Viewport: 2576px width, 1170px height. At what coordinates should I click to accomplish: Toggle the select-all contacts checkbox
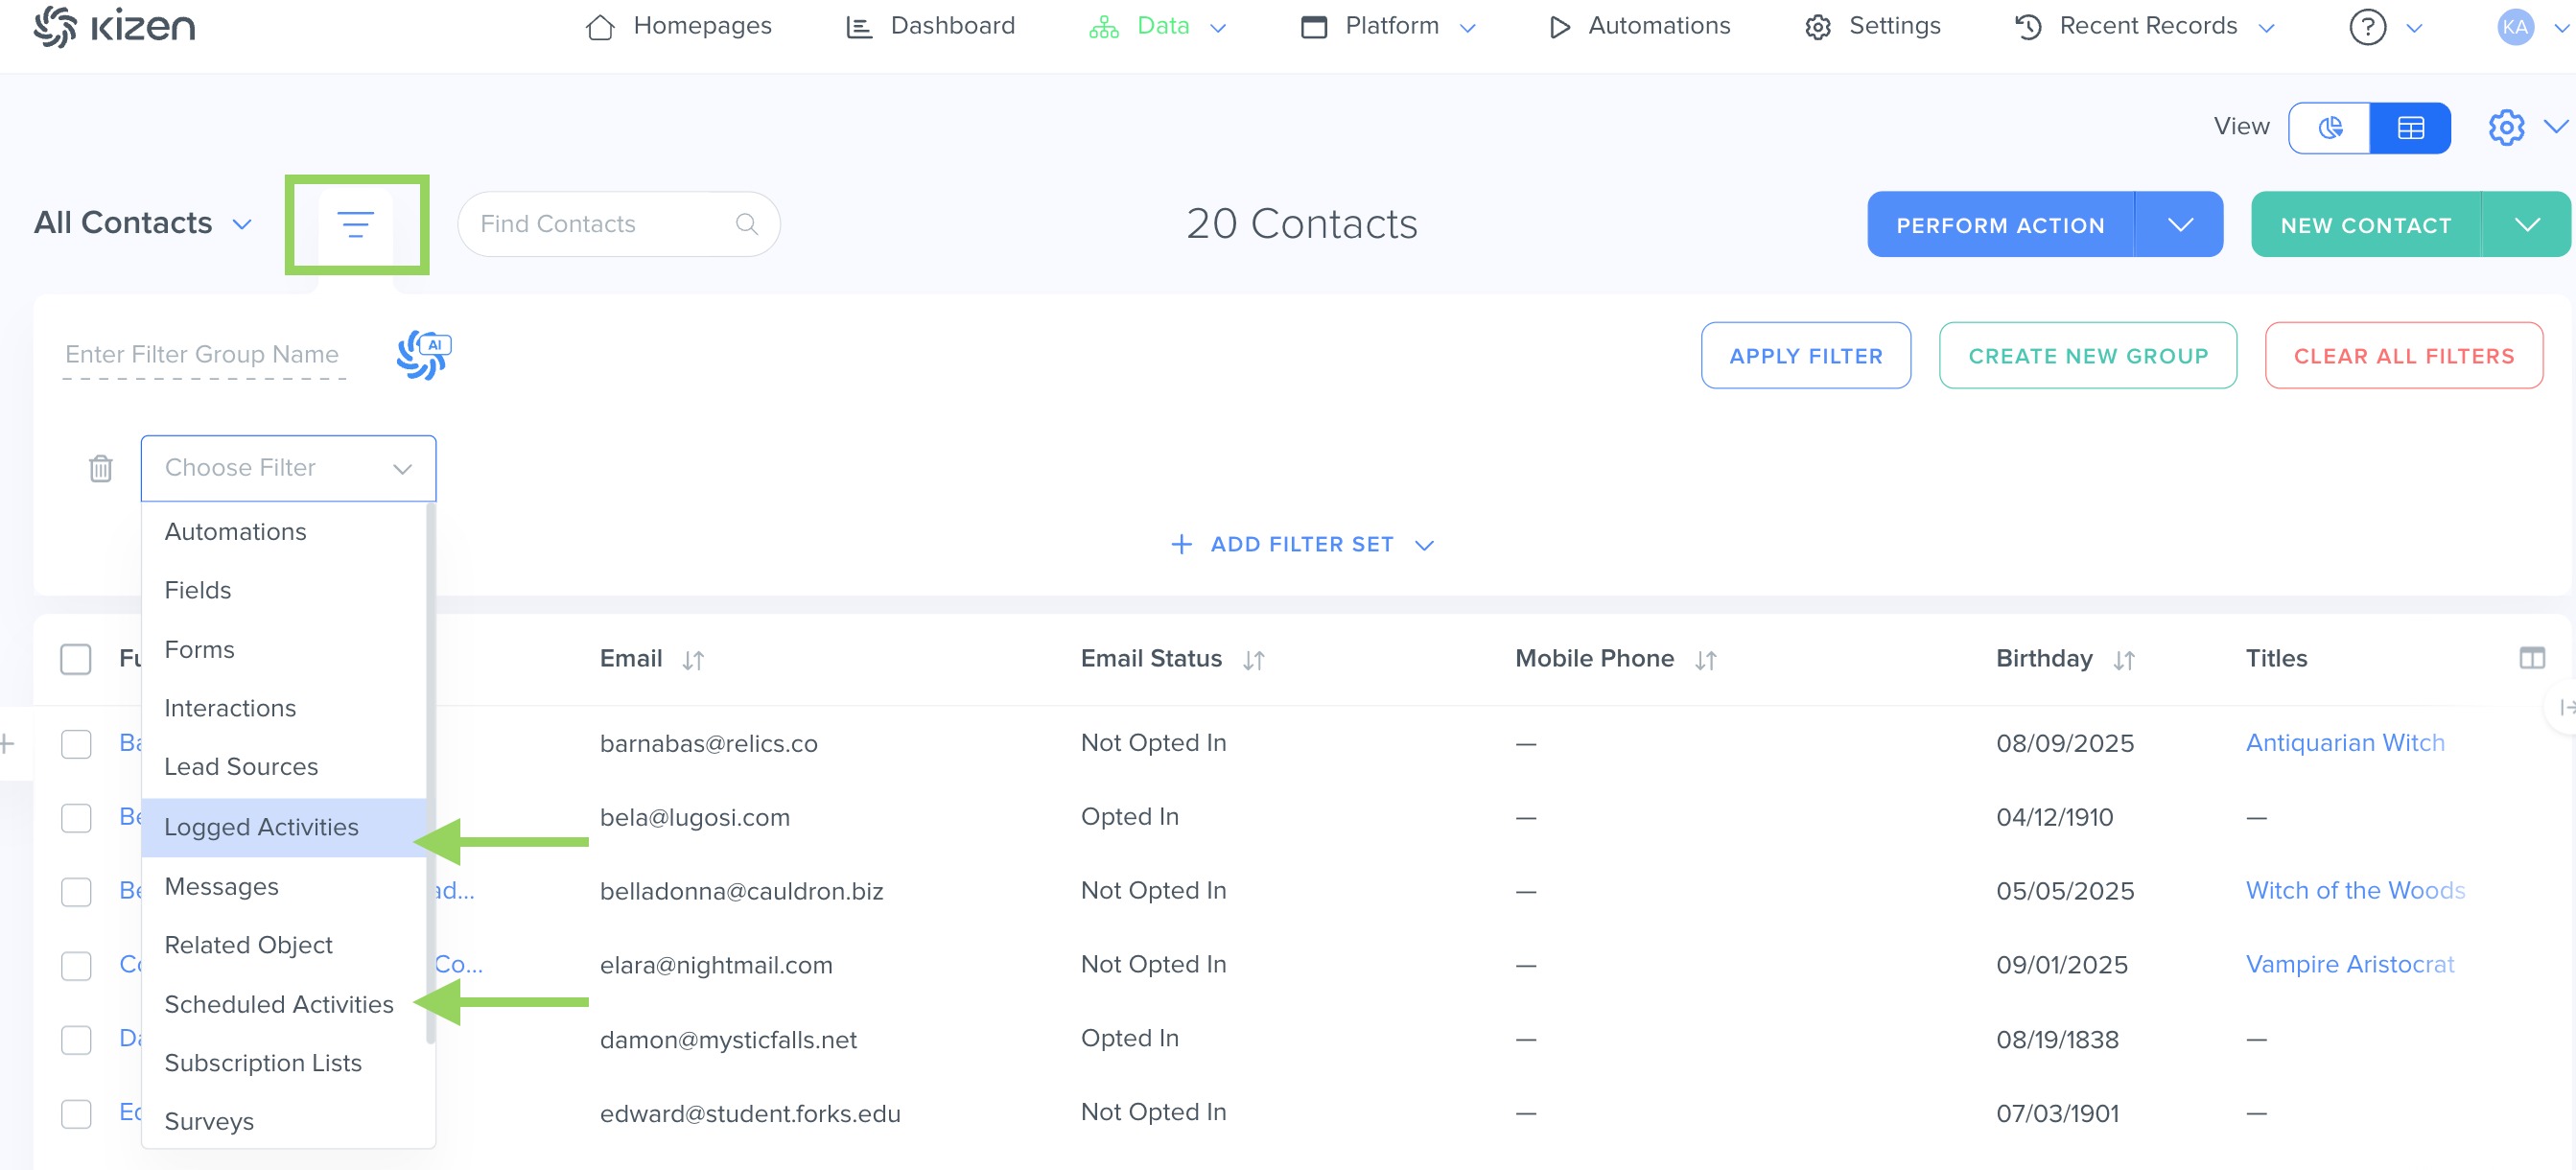tap(76, 659)
